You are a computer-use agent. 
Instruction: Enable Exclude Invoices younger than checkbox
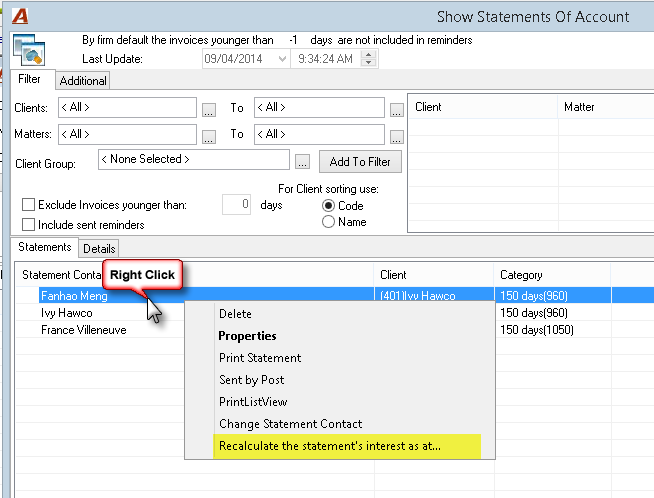click(x=28, y=205)
